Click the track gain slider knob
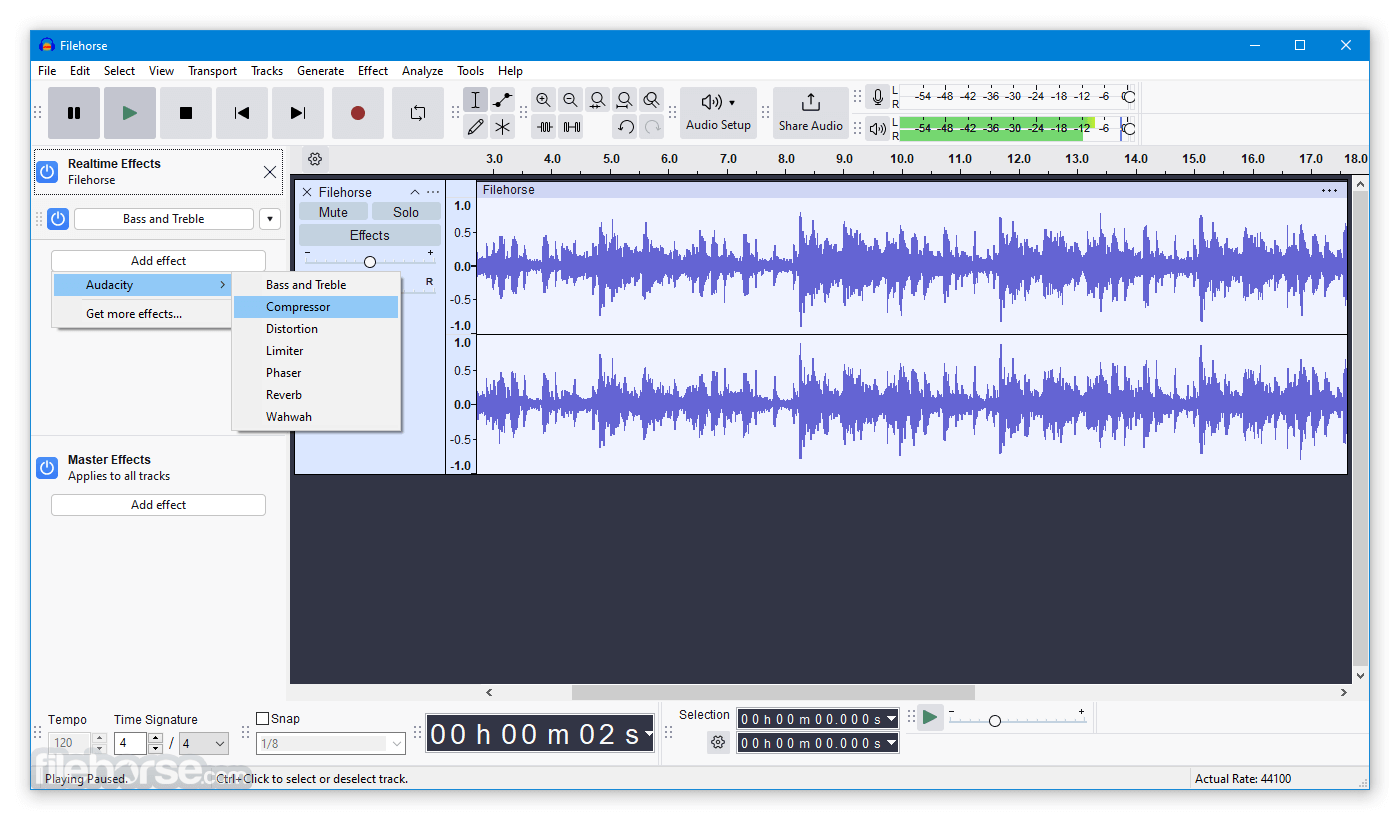The height and width of the screenshot is (820, 1400). click(x=370, y=261)
